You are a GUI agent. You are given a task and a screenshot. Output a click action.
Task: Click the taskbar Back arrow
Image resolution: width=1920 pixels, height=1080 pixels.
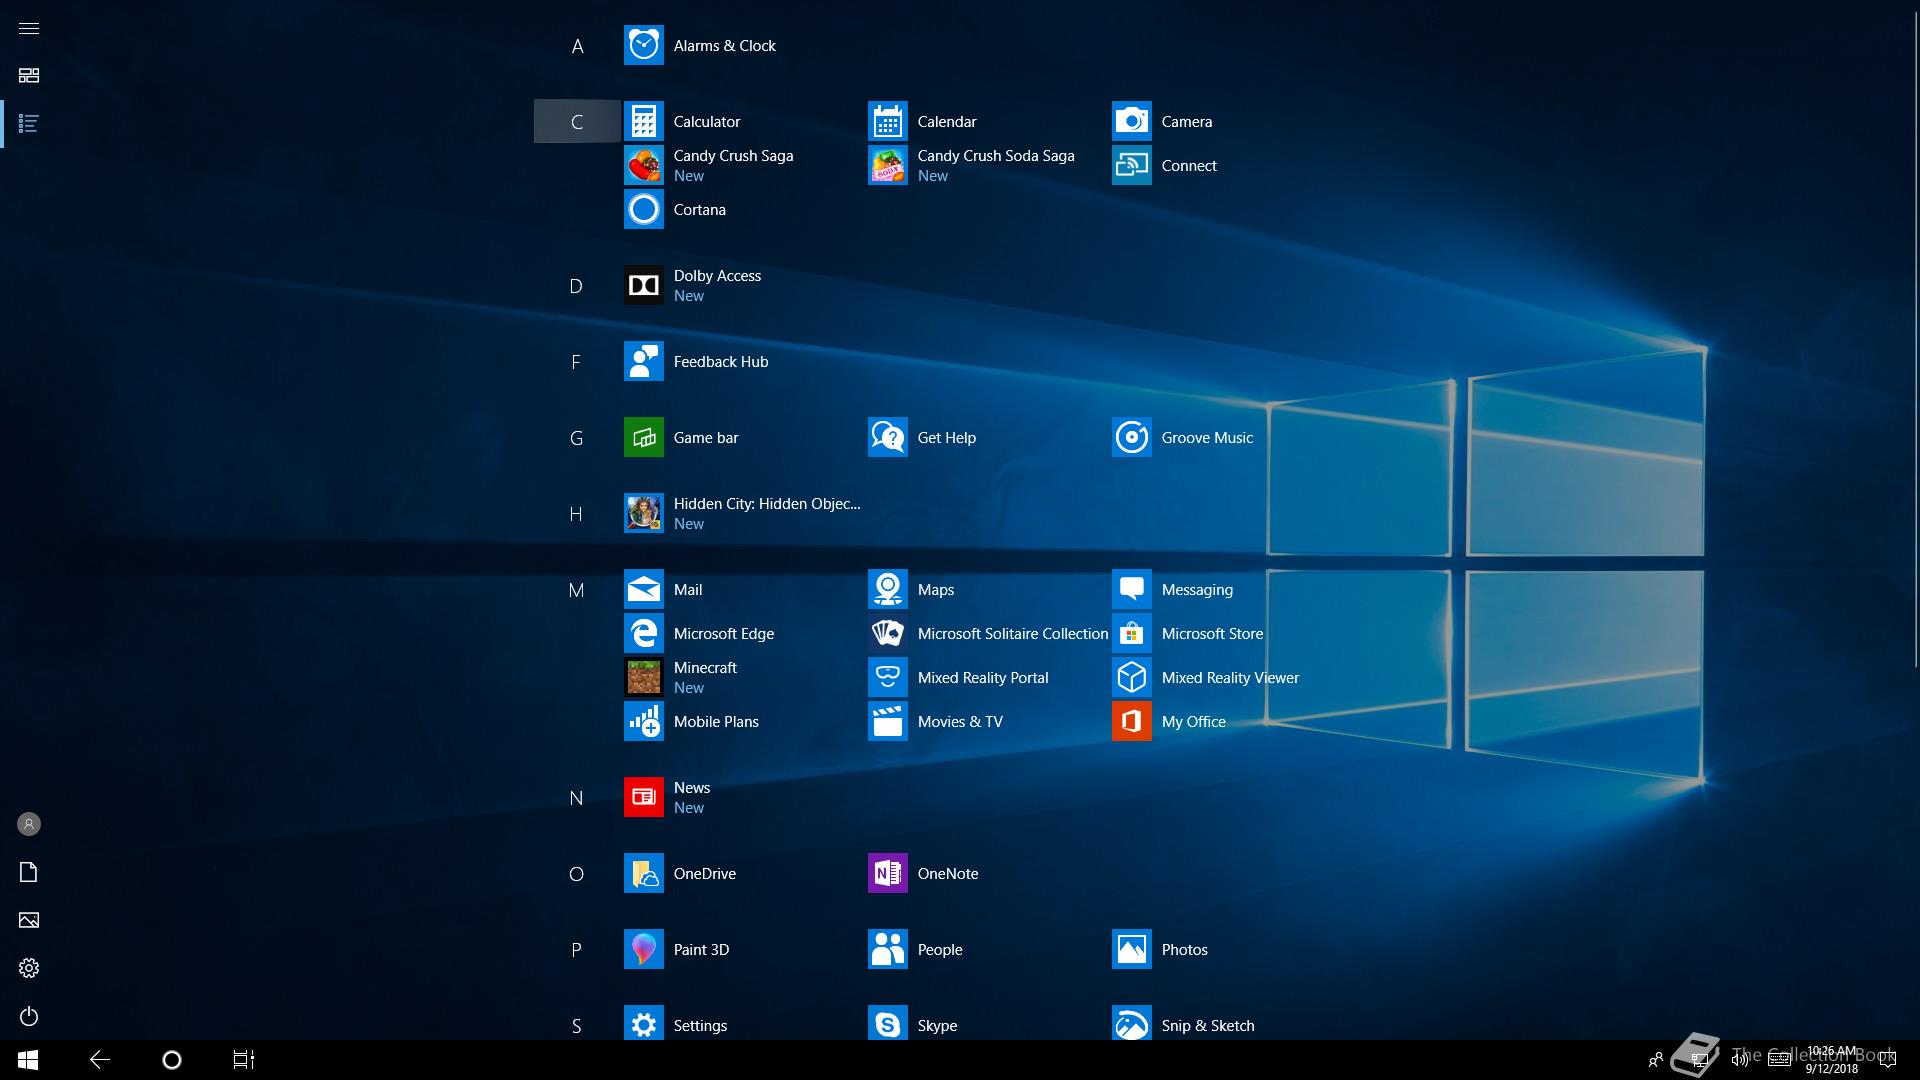click(x=100, y=1060)
